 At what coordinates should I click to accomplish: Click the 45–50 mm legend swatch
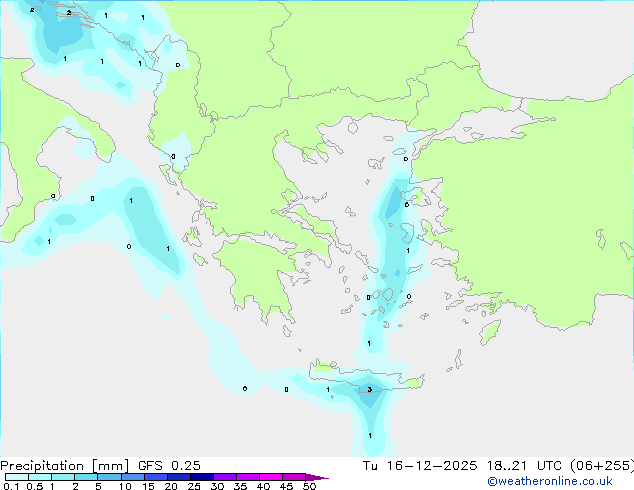tap(294, 477)
